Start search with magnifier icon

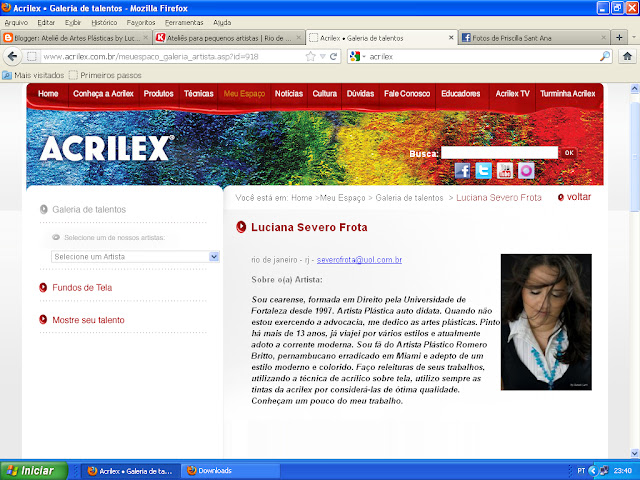click(605, 56)
